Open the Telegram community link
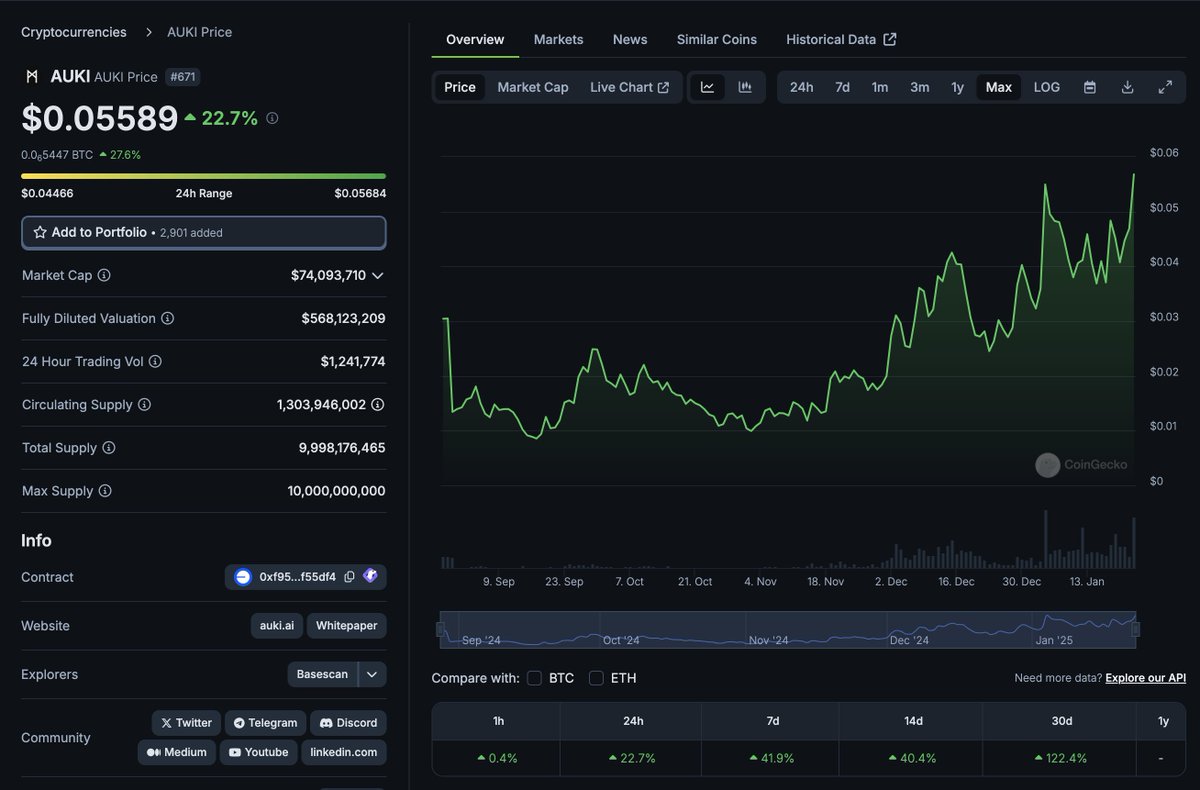The width and height of the screenshot is (1200, 790). click(x=265, y=723)
